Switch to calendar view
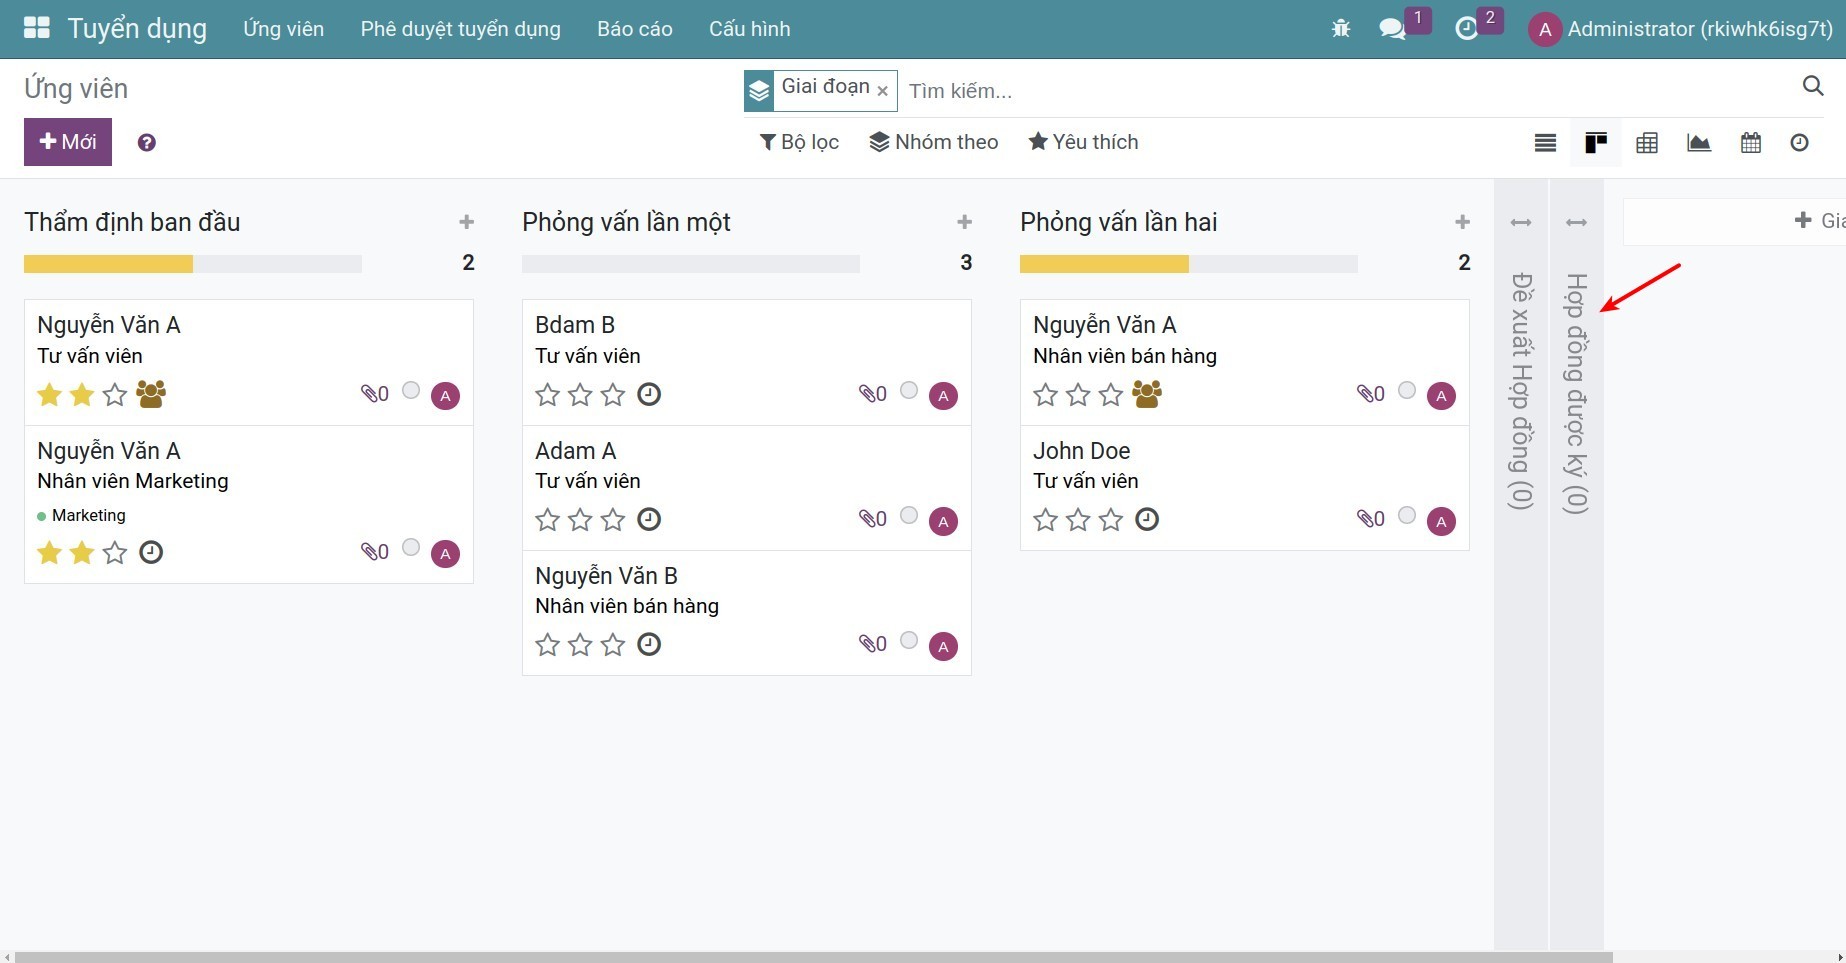This screenshot has width=1846, height=963. coord(1750,143)
